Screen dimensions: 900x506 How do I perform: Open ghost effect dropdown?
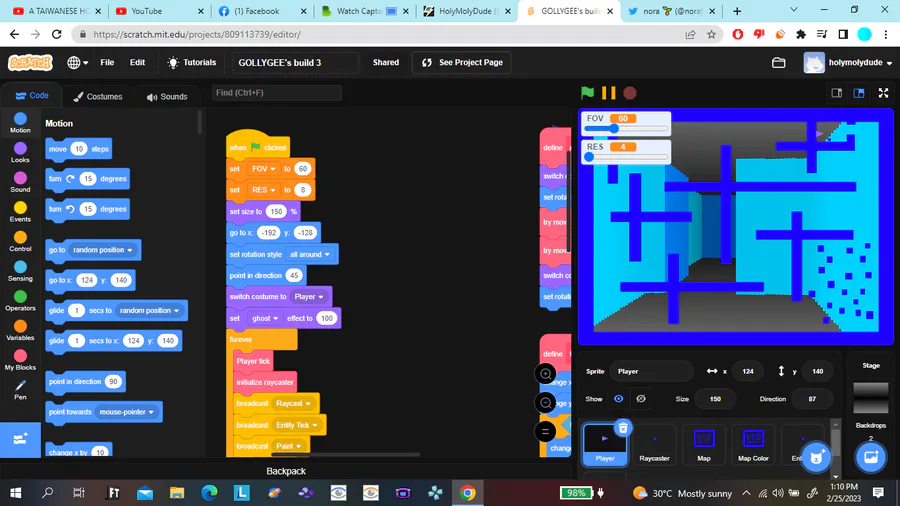[x=265, y=318]
